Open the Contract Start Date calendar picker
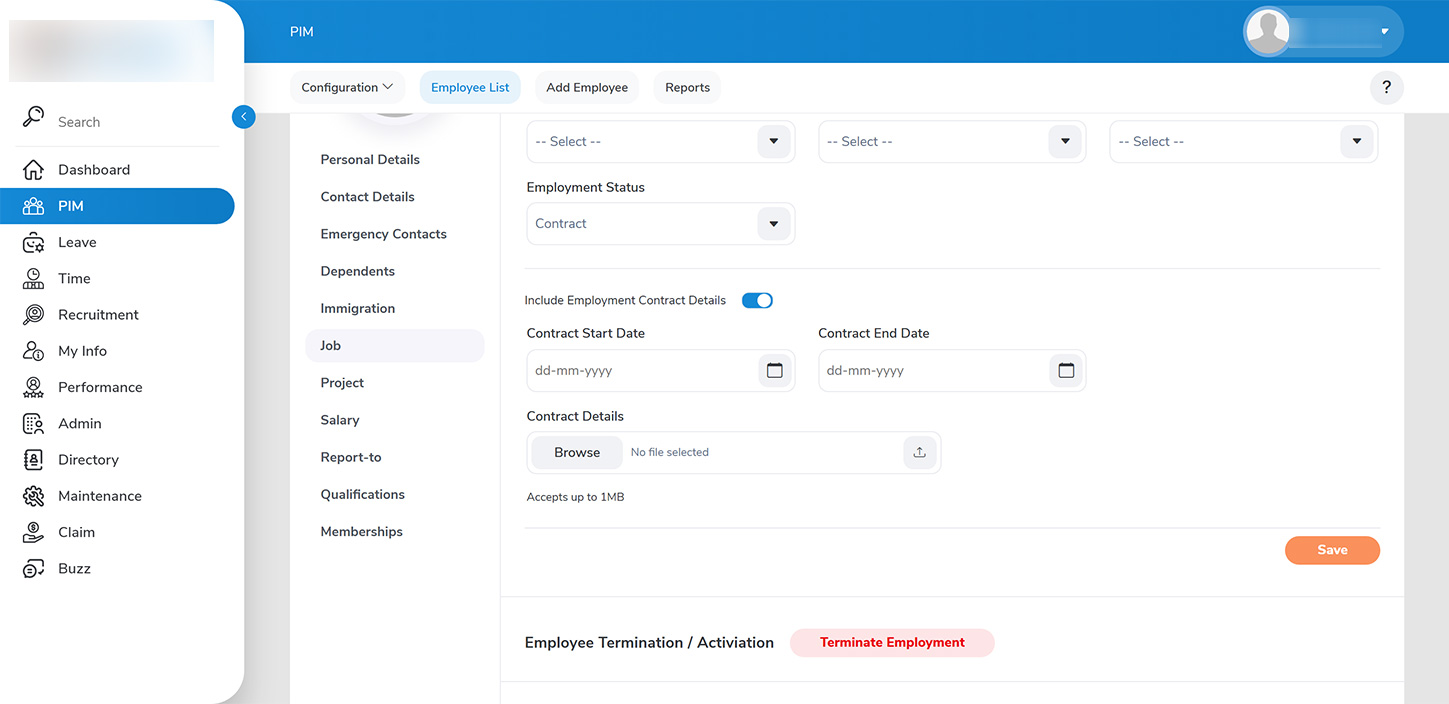Viewport: 1449px width, 704px height. pos(774,371)
